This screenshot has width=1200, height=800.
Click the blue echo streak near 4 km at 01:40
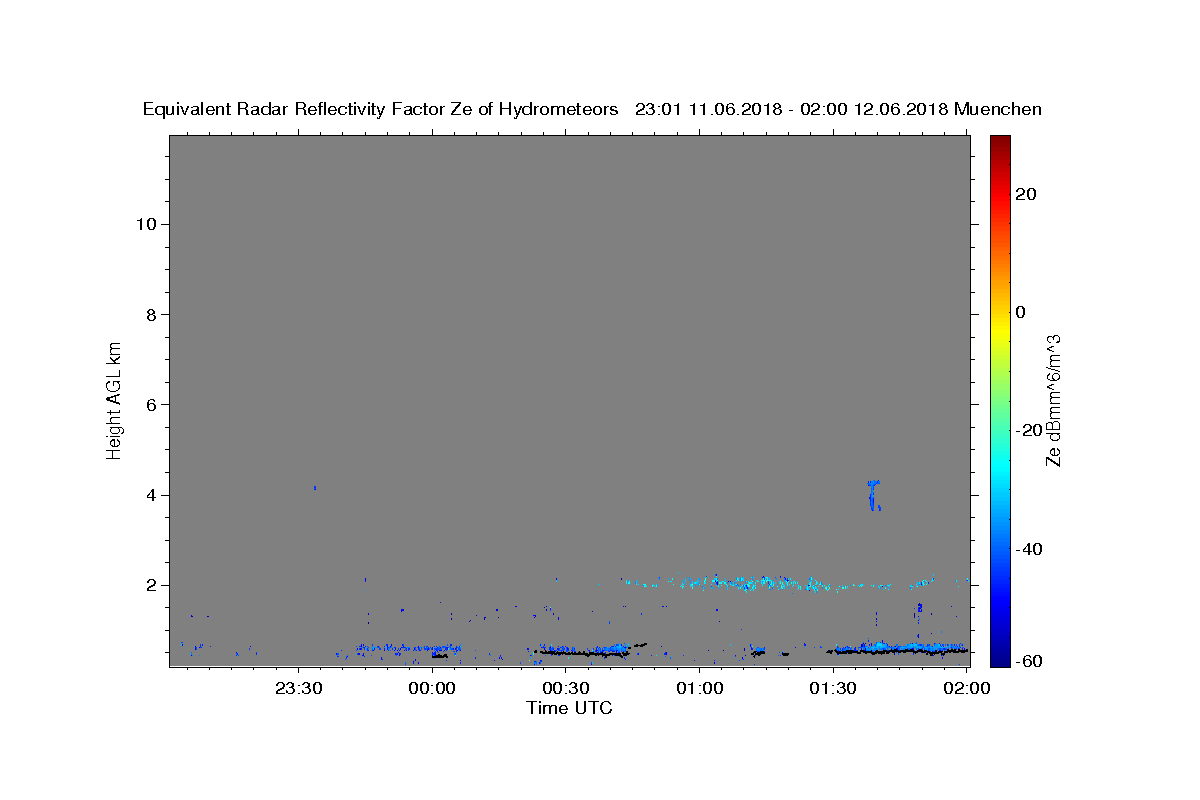(874, 495)
